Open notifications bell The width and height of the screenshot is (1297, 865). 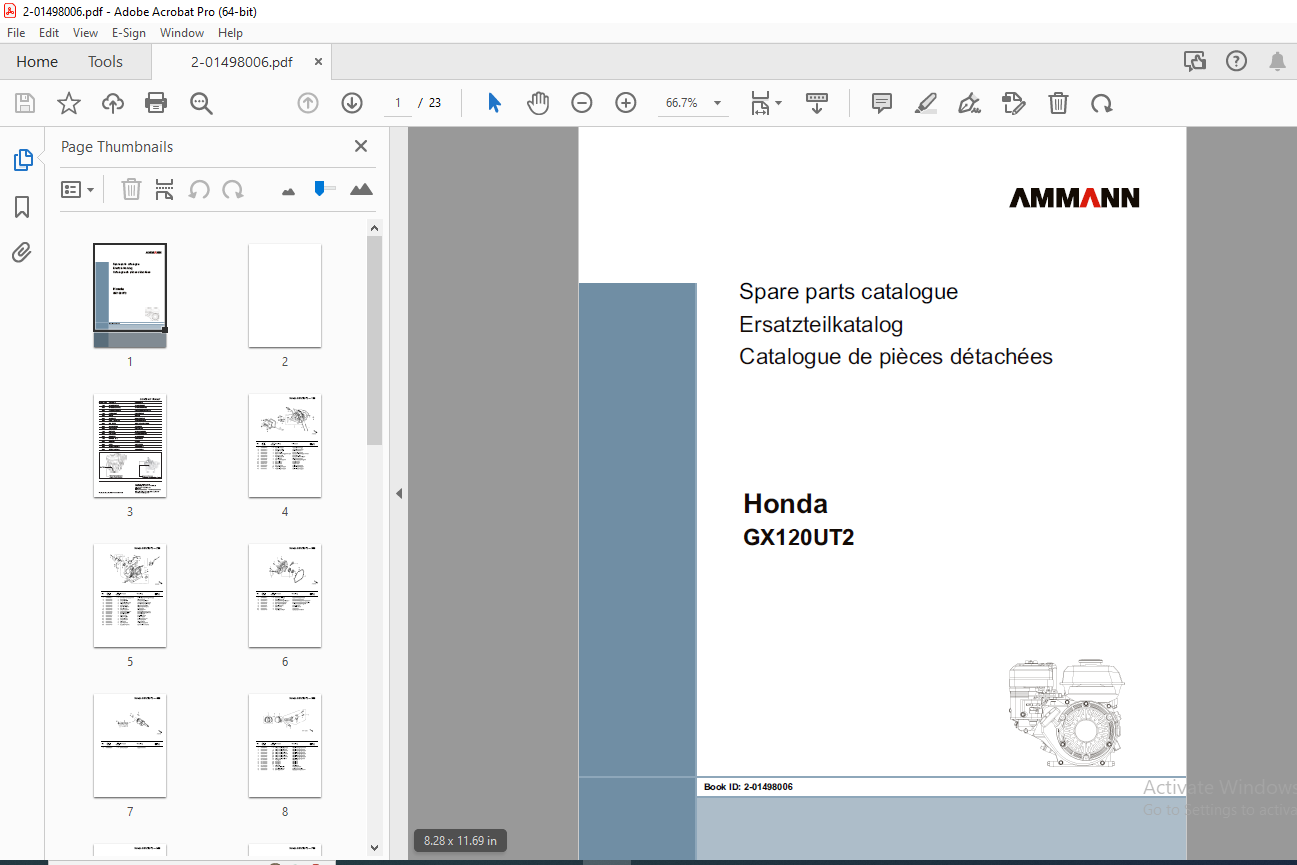[x=1277, y=62]
